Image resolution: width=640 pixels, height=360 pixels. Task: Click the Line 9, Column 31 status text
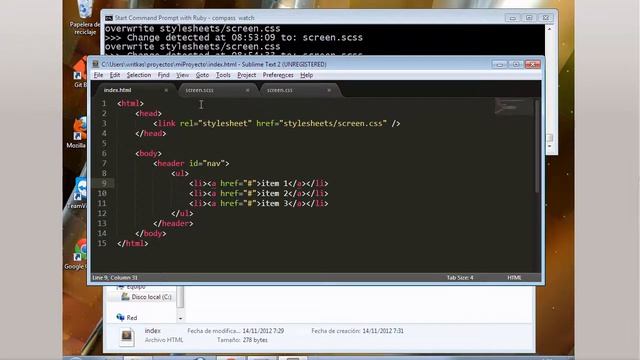tap(115, 278)
